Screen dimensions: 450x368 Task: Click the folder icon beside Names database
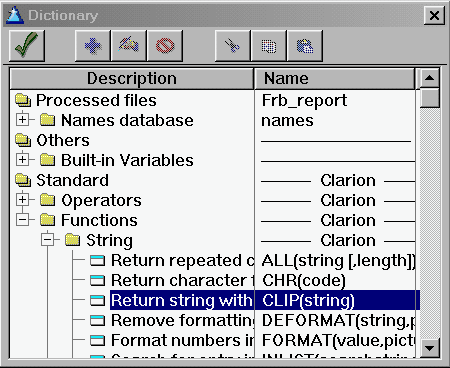click(x=48, y=120)
